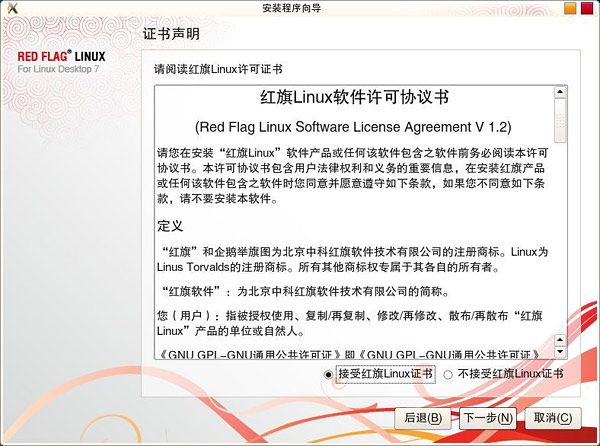
Task: Close the installer with the red title bar button
Action: (587, 8)
